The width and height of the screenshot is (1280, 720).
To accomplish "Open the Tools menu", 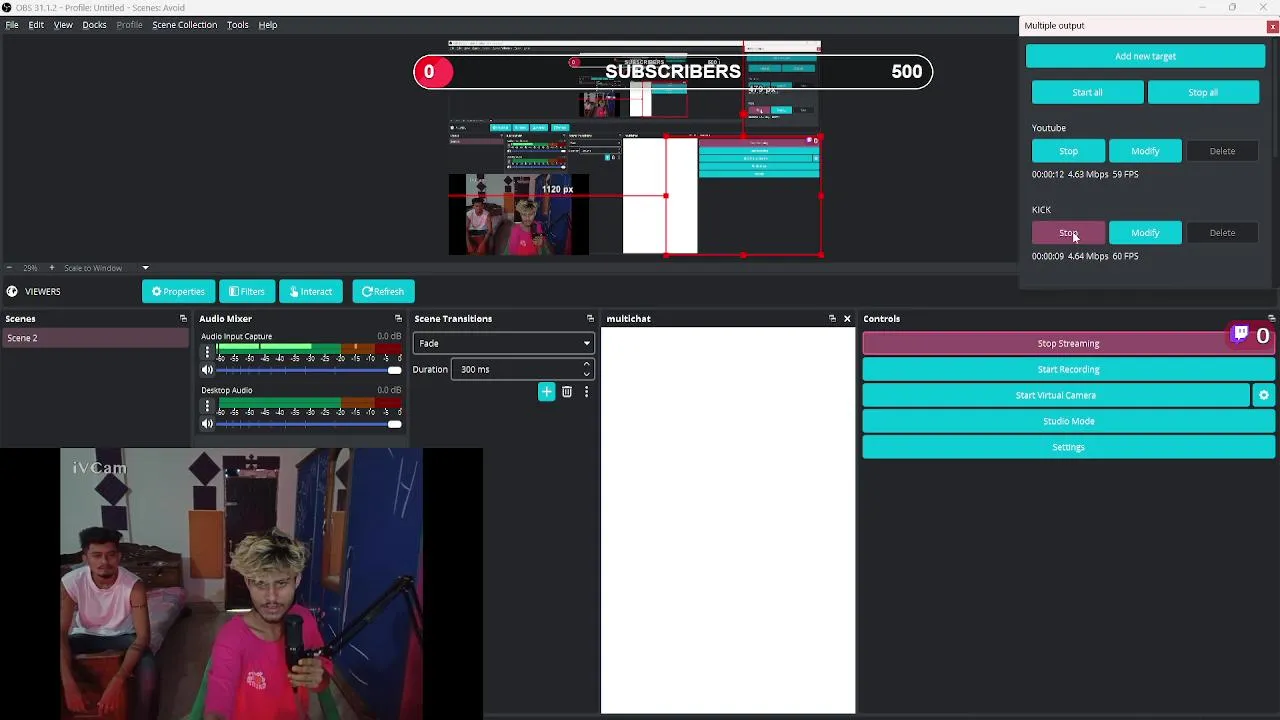I will (x=237, y=25).
